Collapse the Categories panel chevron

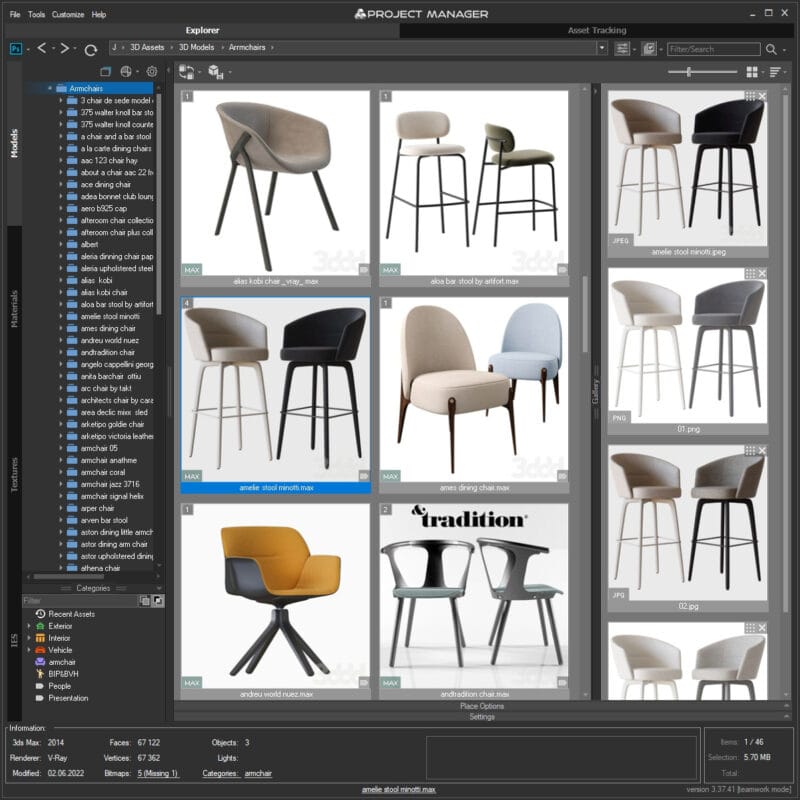(159, 588)
